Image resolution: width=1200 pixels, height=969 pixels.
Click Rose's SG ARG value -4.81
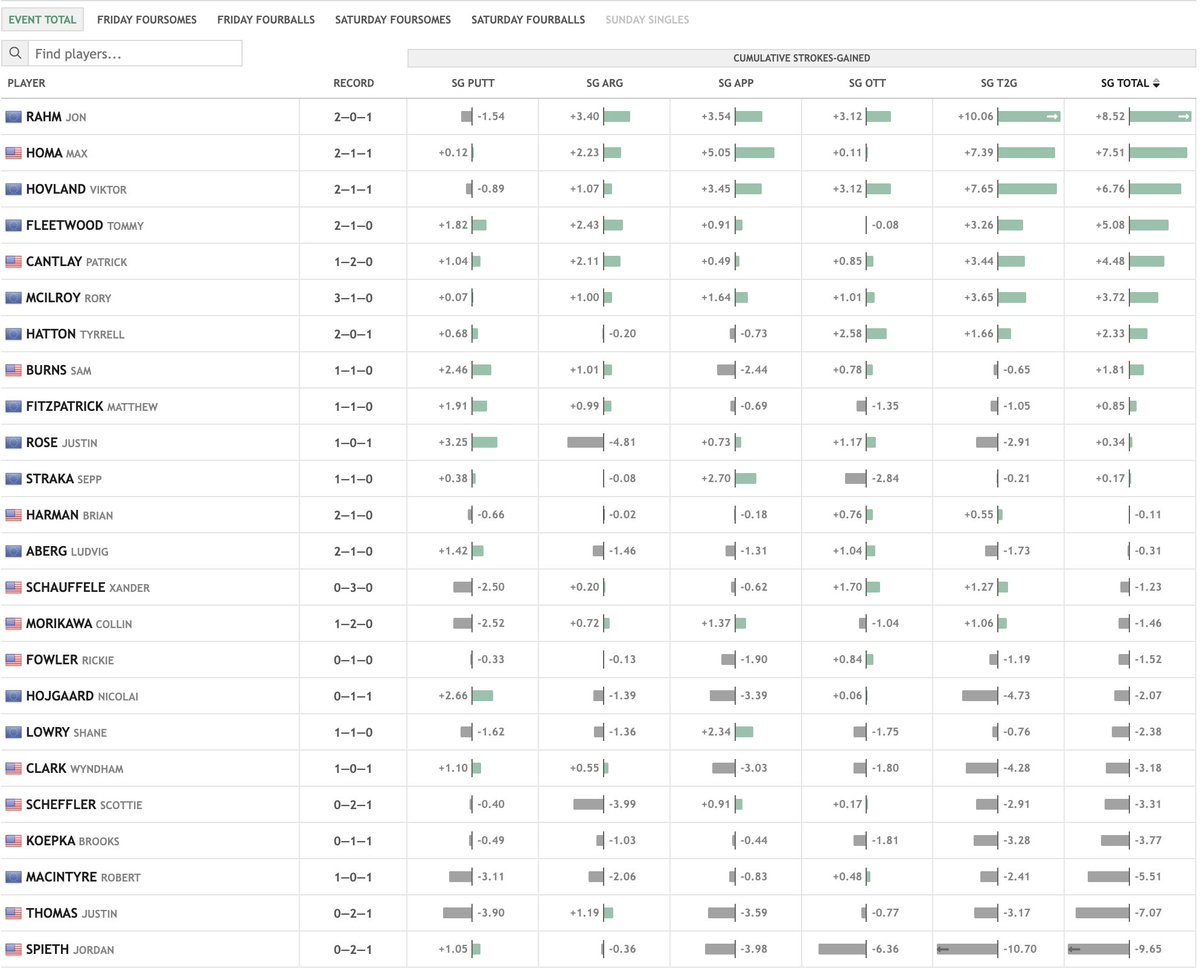622,442
